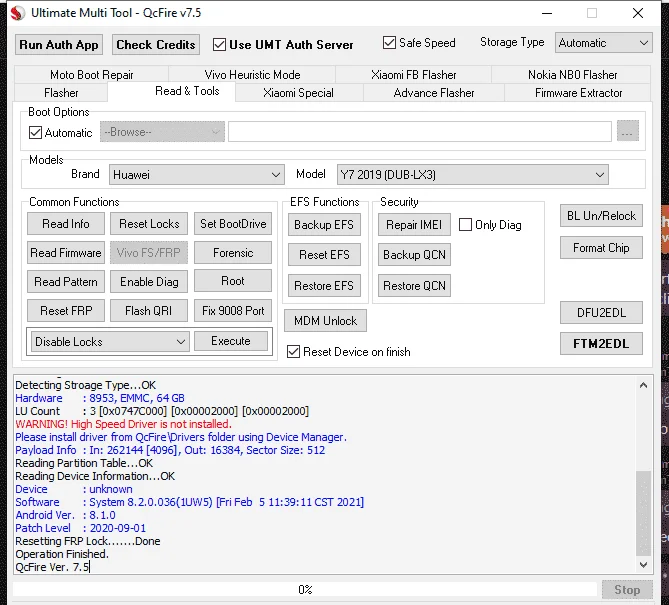Click Reset FRP button

(x=66, y=311)
